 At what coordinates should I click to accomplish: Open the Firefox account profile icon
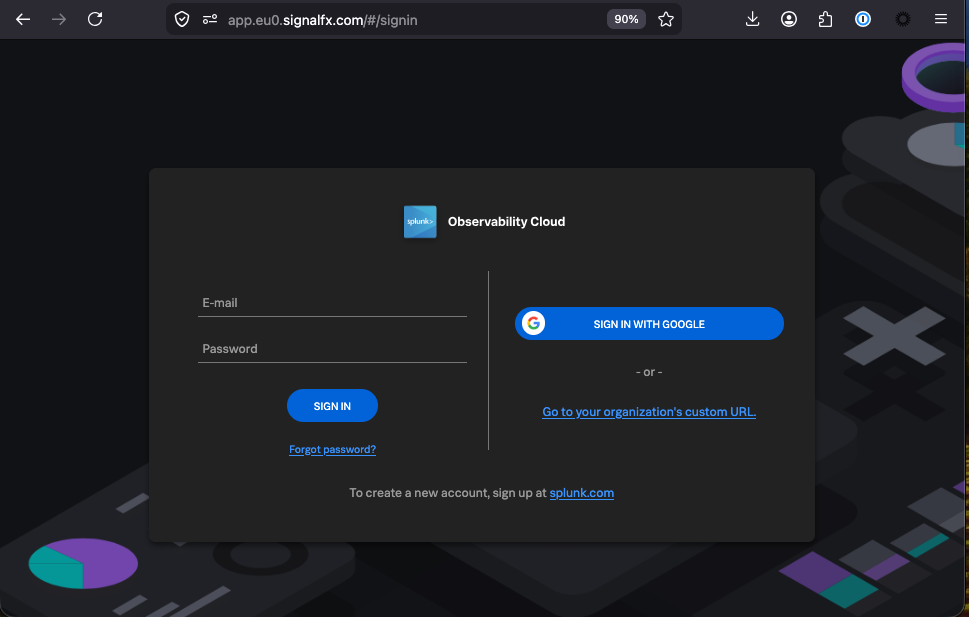click(x=789, y=19)
